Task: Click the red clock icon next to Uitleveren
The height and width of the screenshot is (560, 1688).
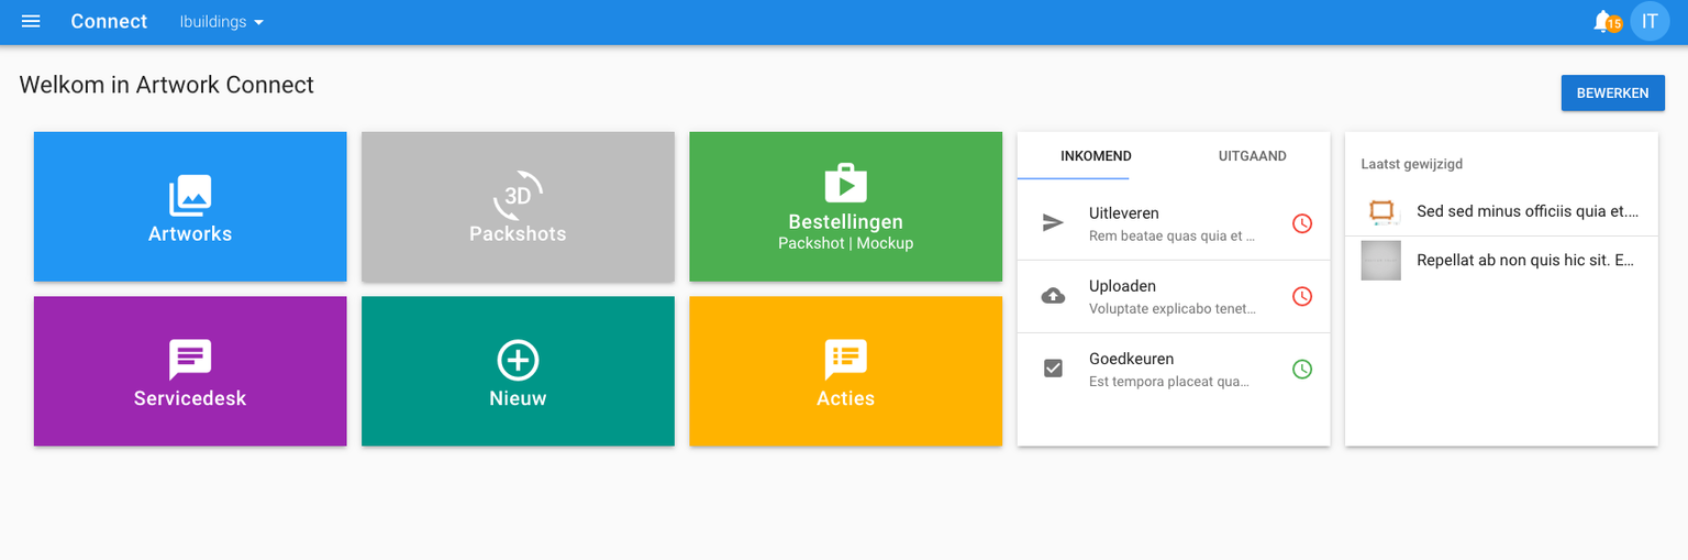Action: point(1302,224)
